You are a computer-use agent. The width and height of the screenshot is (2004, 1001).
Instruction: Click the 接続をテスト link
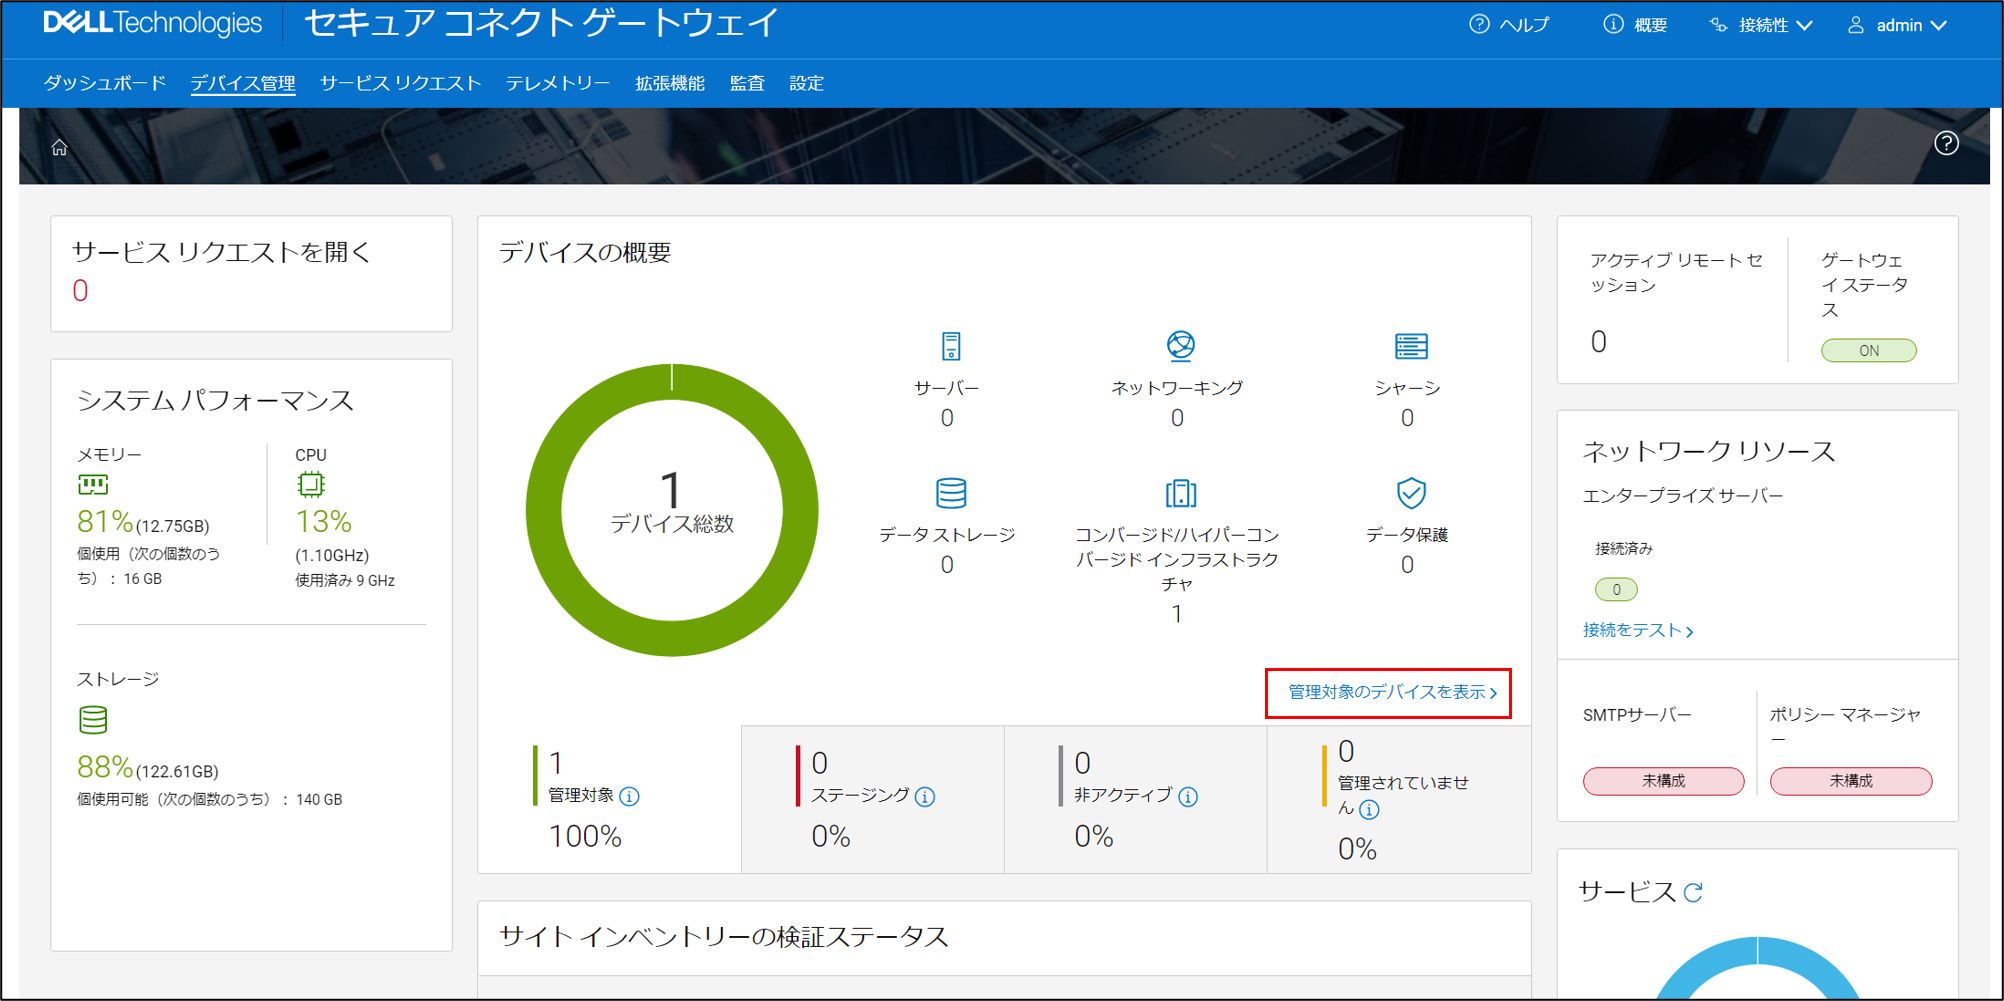1637,630
